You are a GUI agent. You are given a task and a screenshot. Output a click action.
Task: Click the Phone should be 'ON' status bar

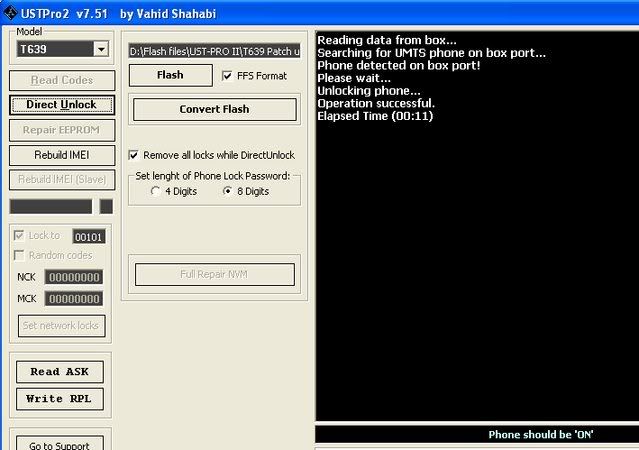[x=477, y=435]
